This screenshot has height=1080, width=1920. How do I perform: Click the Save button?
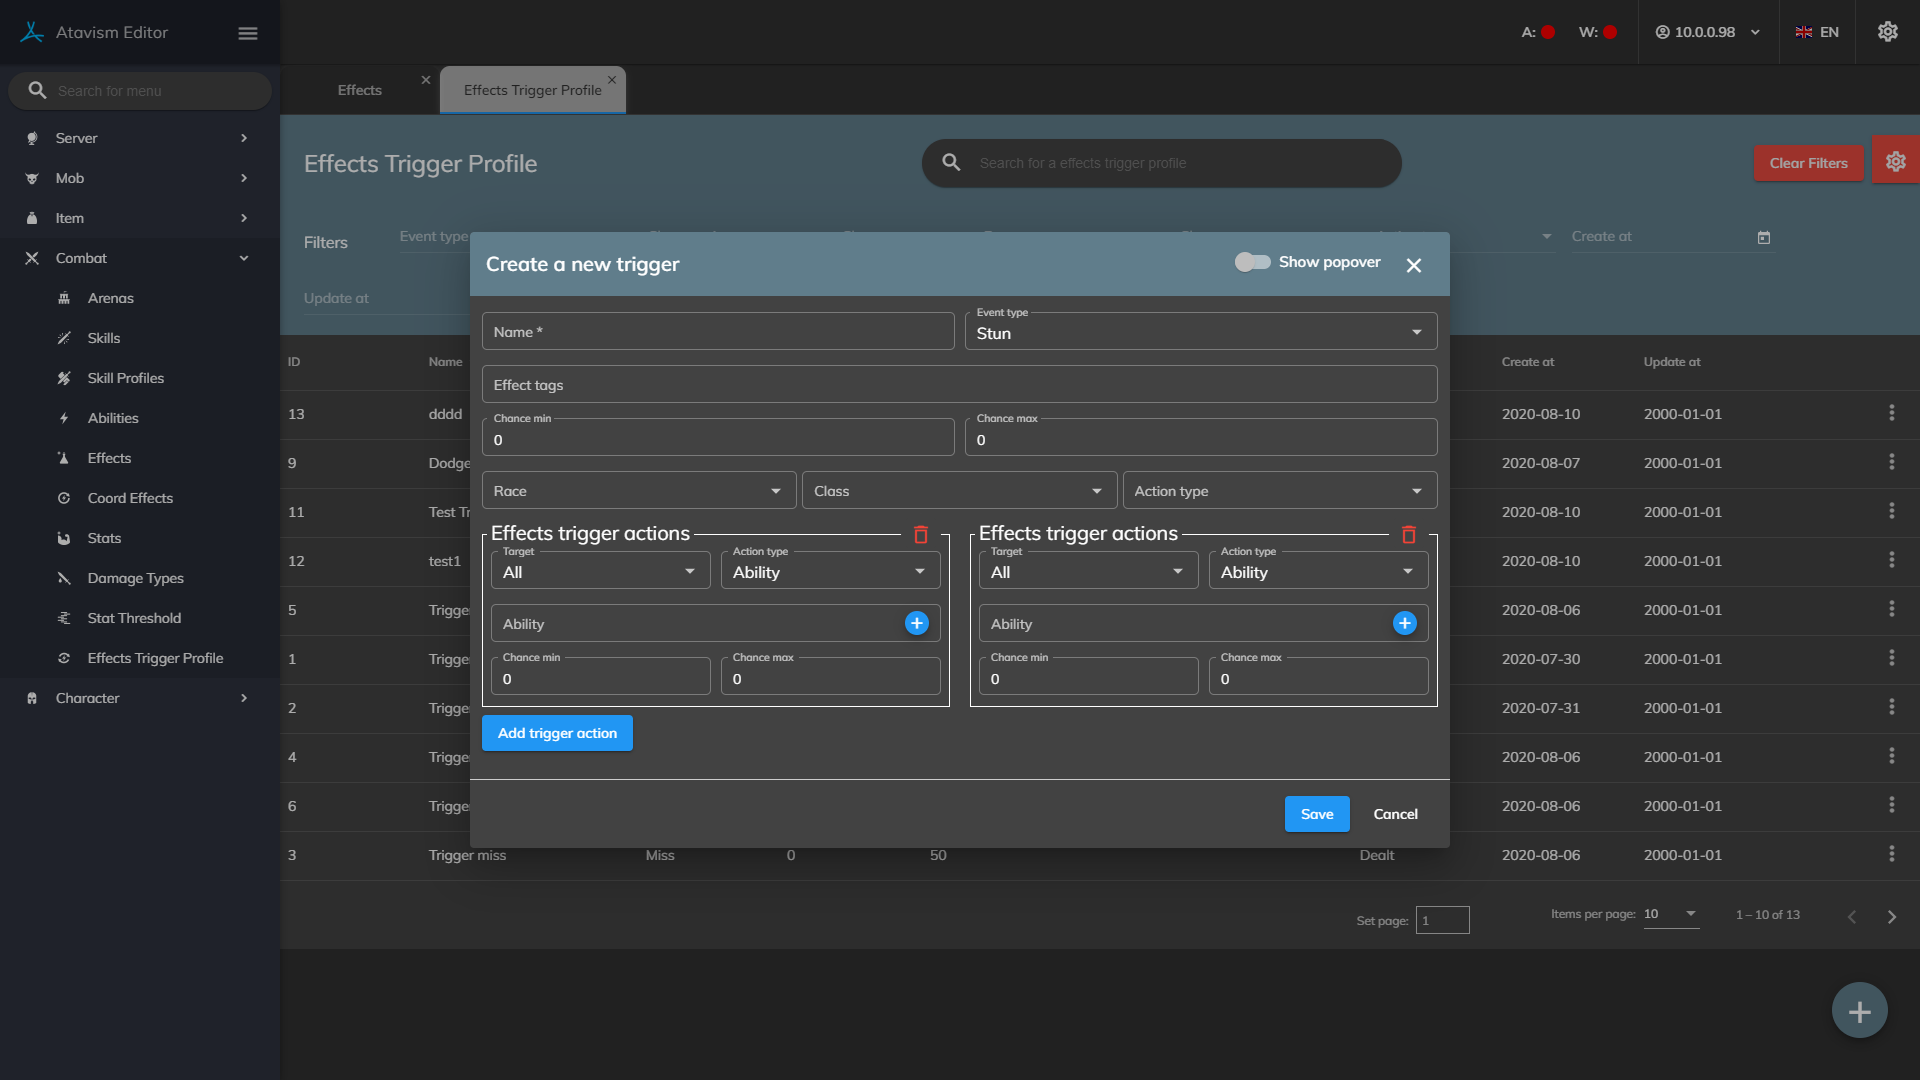[1316, 814]
